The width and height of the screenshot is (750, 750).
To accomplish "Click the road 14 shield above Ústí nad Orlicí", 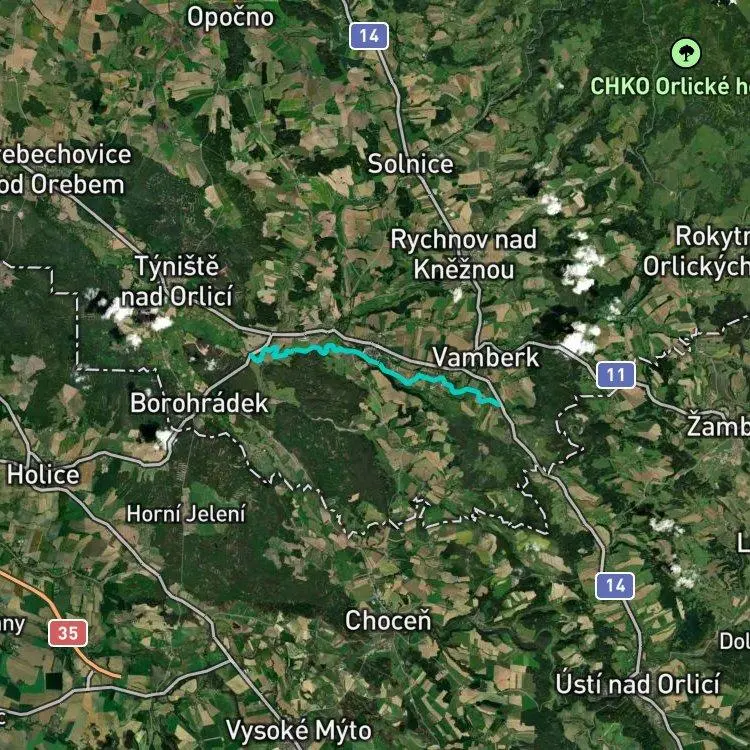I will tap(615, 585).
